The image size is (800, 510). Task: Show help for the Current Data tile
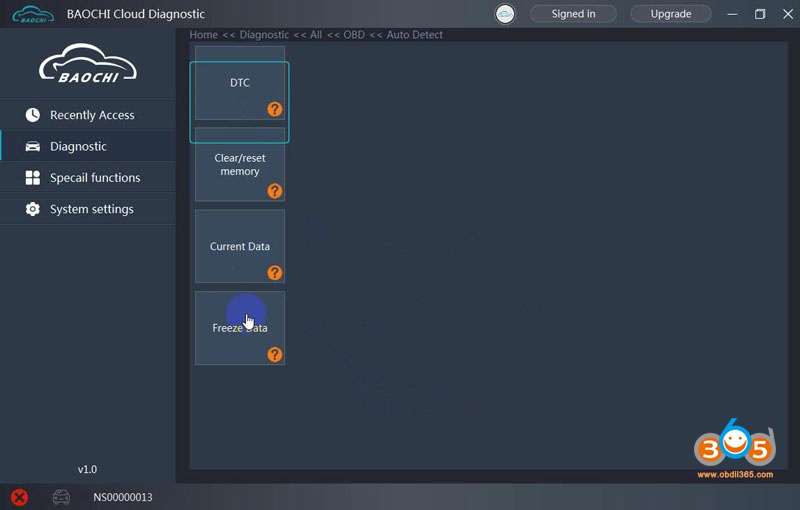pyautogui.click(x=274, y=273)
